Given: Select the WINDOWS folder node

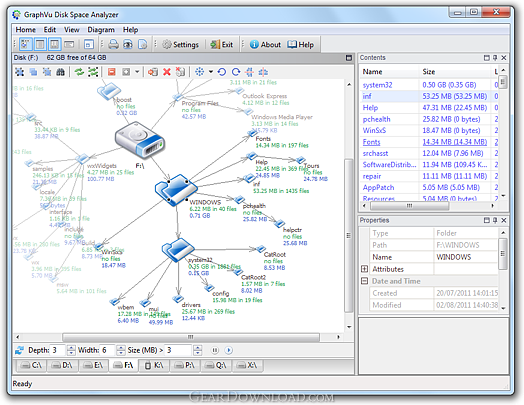Looking at the screenshot, I should [x=175, y=189].
